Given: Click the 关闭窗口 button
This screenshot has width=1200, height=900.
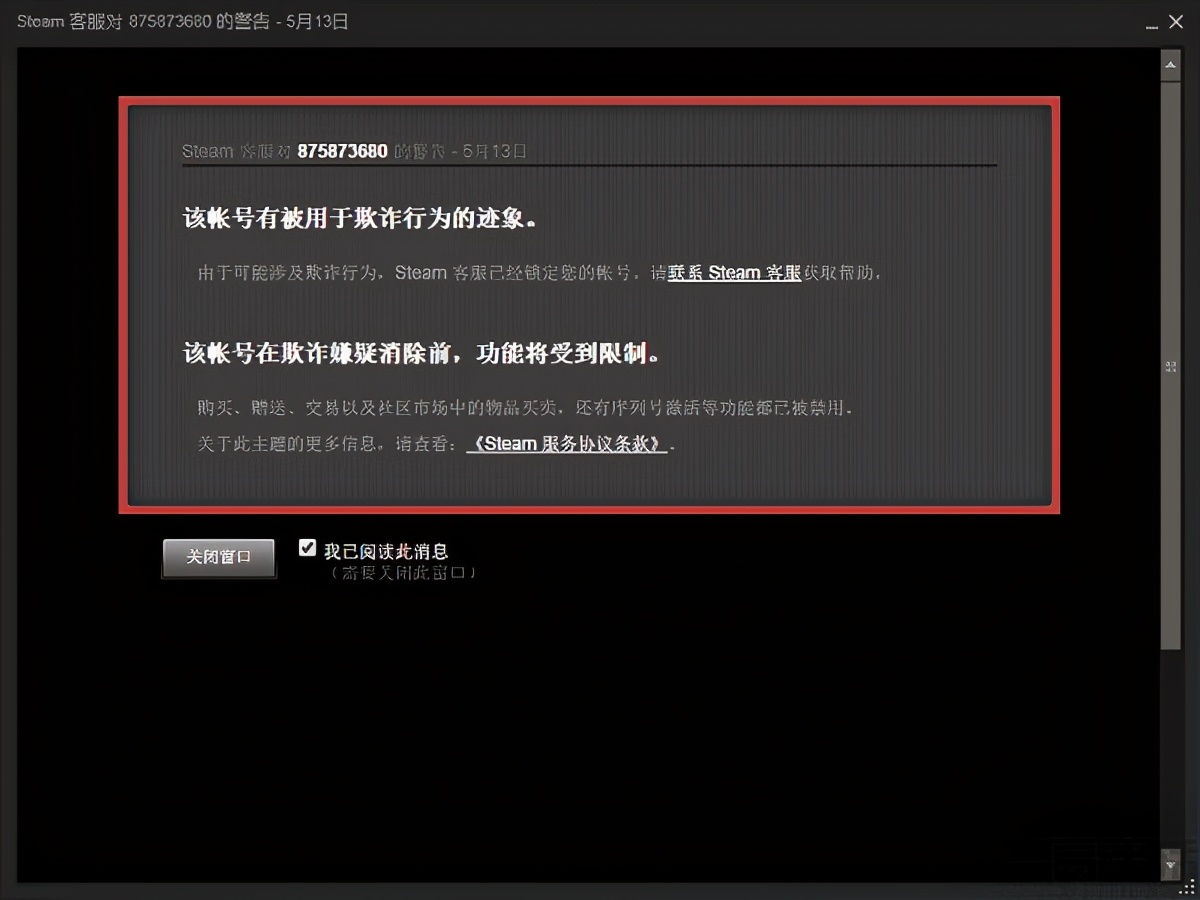Looking at the screenshot, I should tap(218, 558).
